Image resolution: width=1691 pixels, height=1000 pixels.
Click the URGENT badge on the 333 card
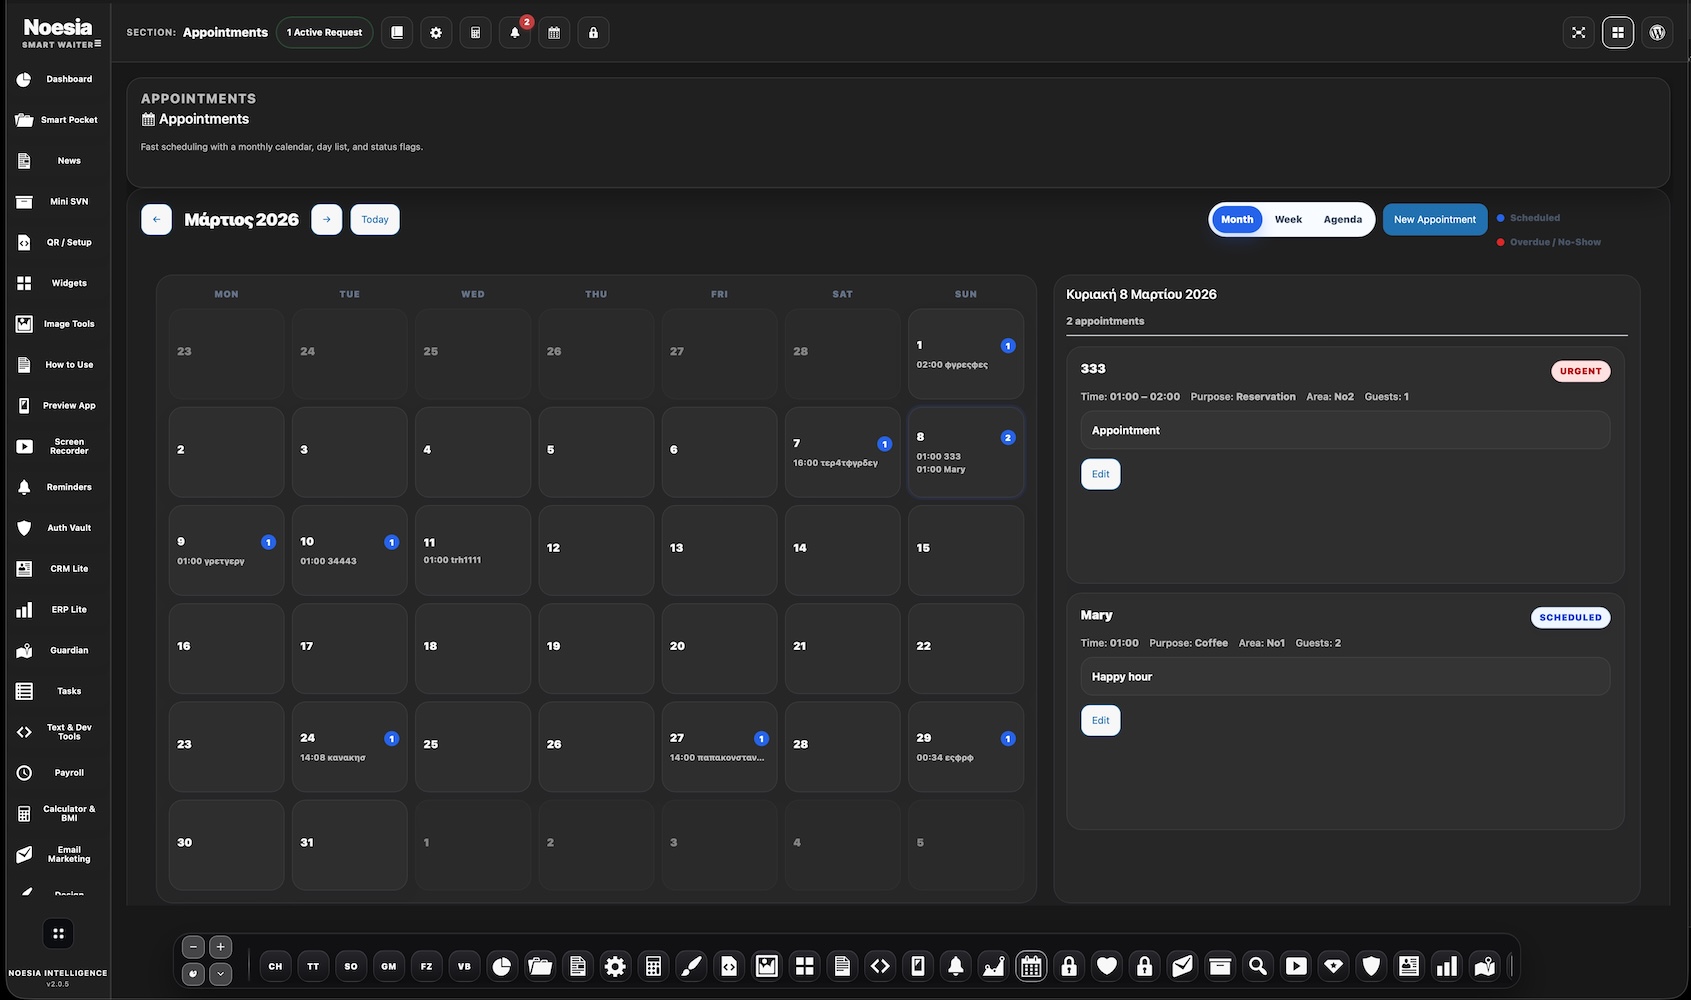[x=1581, y=371]
